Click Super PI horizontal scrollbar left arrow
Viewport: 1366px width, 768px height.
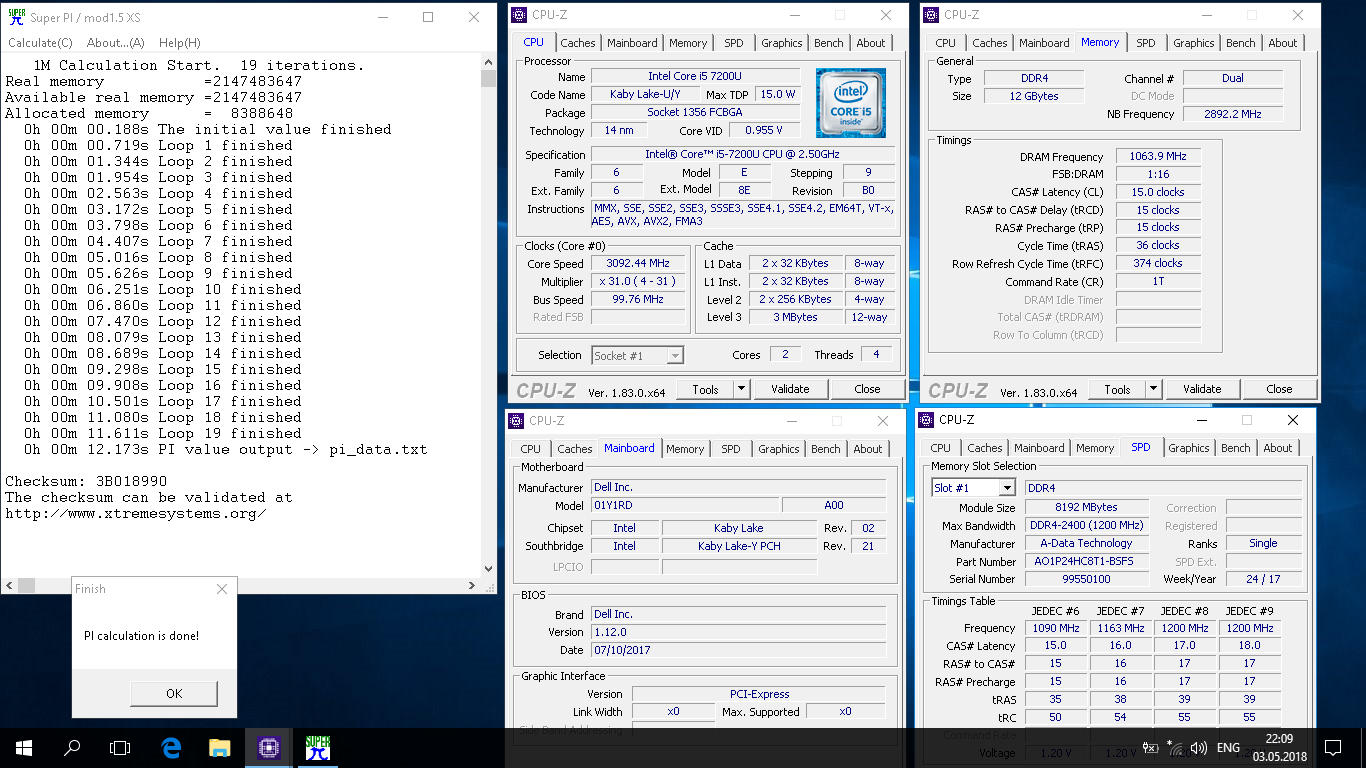point(8,586)
